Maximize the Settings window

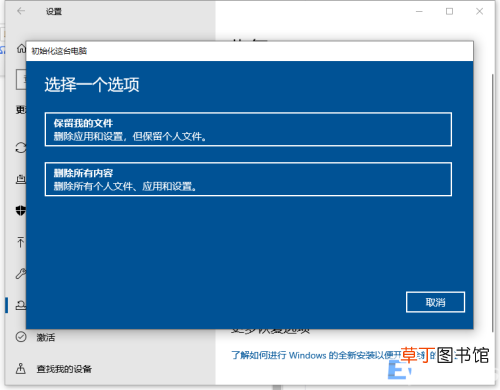coord(449,11)
